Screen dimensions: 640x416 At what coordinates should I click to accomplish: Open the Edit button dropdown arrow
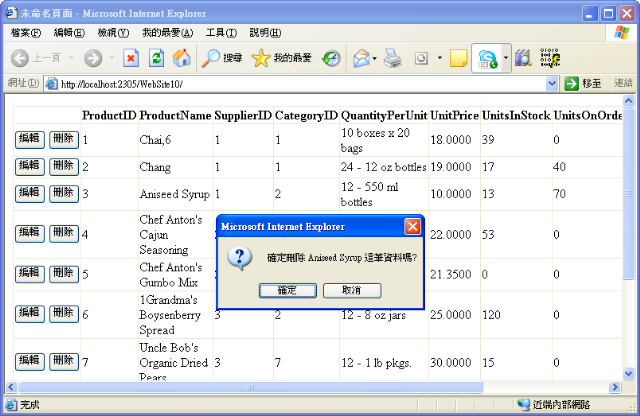[x=440, y=58]
